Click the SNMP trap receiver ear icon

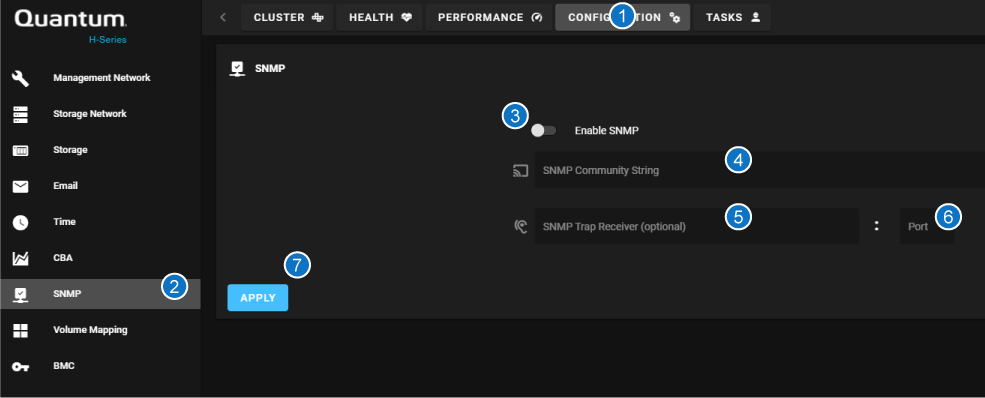click(520, 227)
